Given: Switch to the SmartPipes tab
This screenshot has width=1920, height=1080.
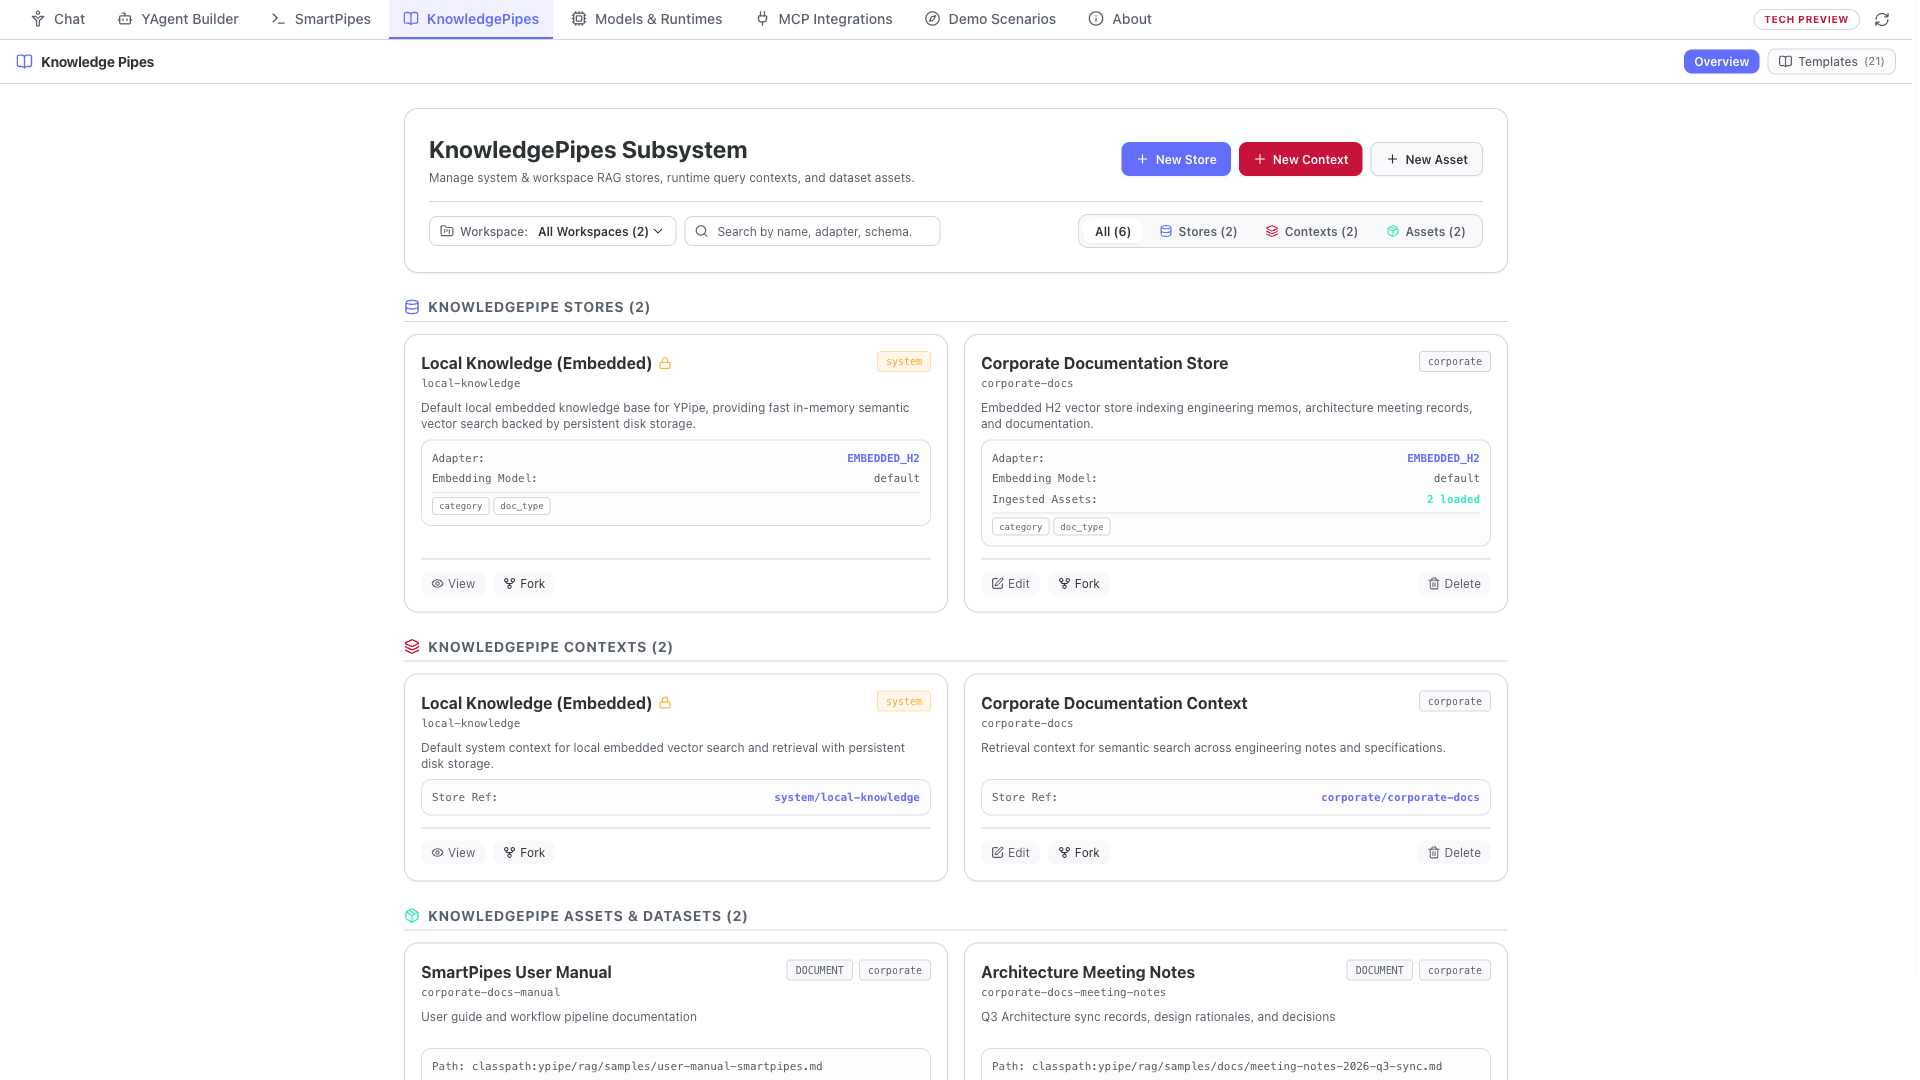Looking at the screenshot, I should coord(321,19).
